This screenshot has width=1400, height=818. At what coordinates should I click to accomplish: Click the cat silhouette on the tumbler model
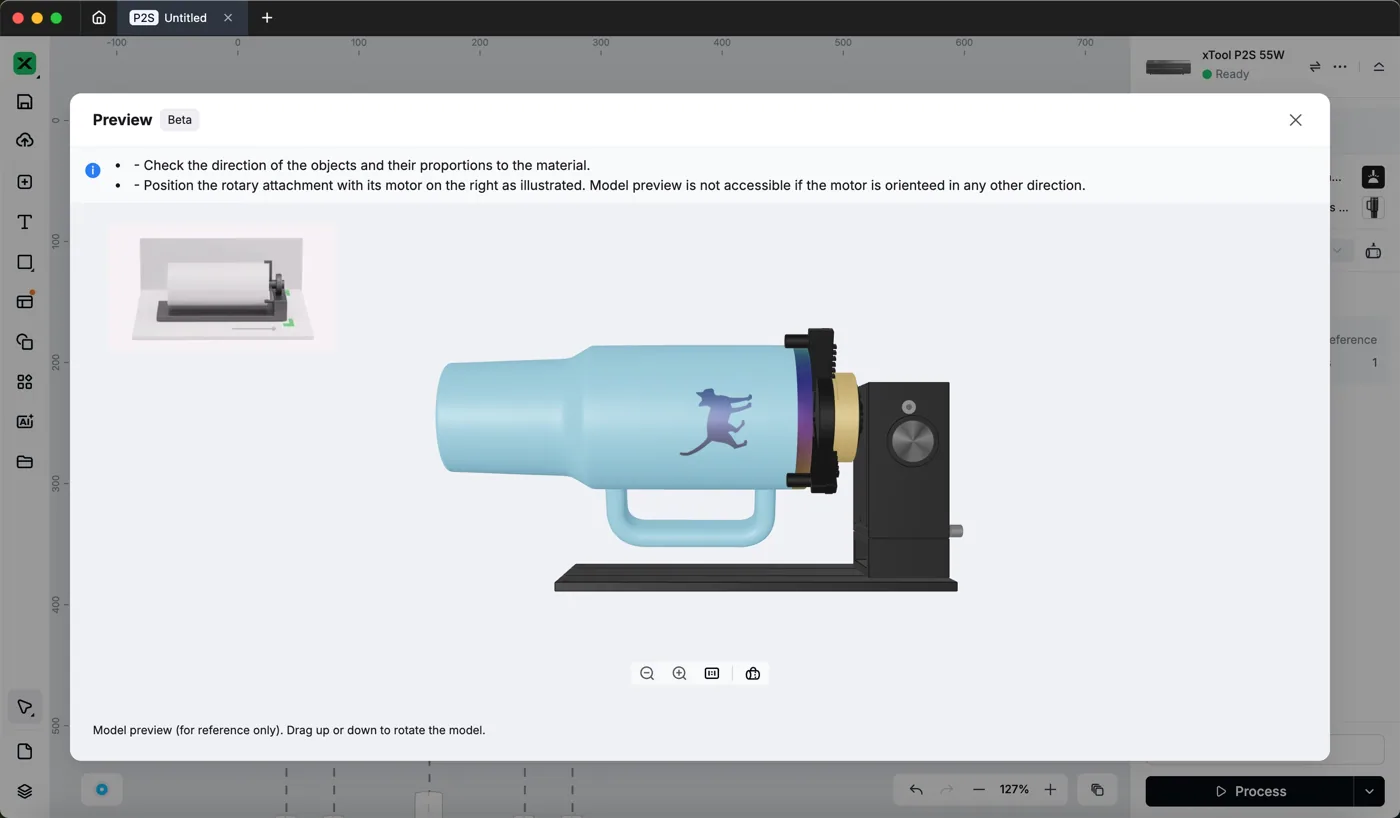[716, 421]
